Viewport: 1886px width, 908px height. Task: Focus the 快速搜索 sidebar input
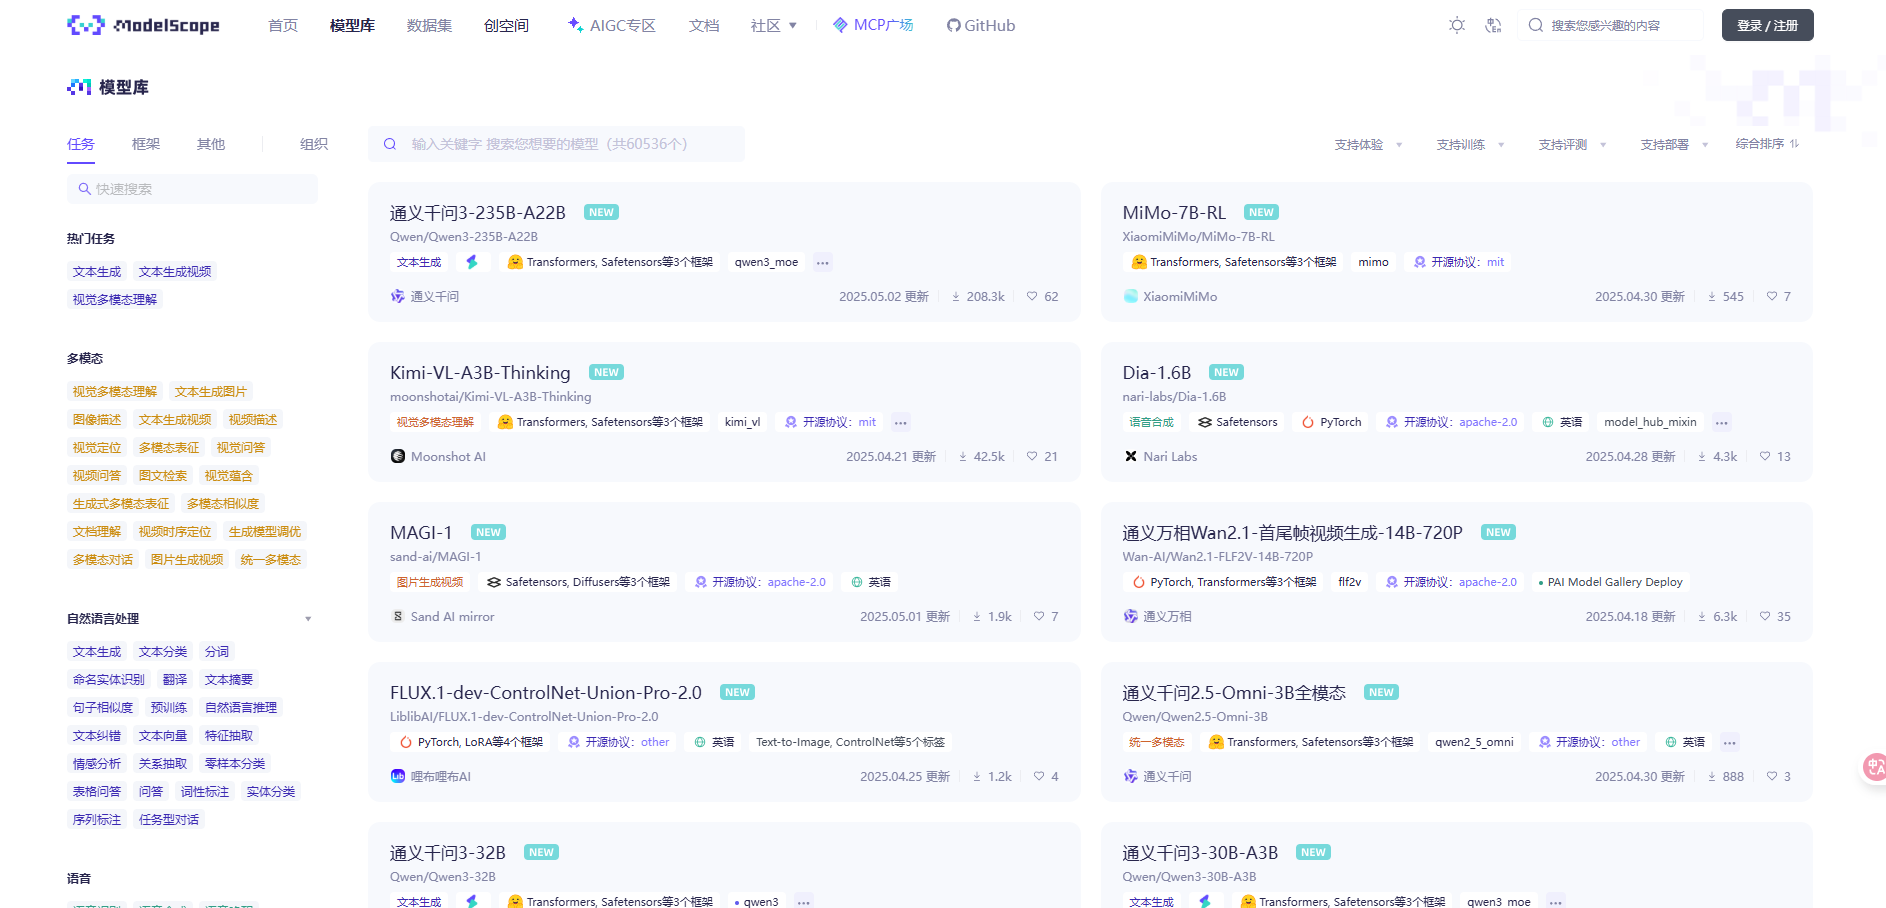tap(192, 189)
